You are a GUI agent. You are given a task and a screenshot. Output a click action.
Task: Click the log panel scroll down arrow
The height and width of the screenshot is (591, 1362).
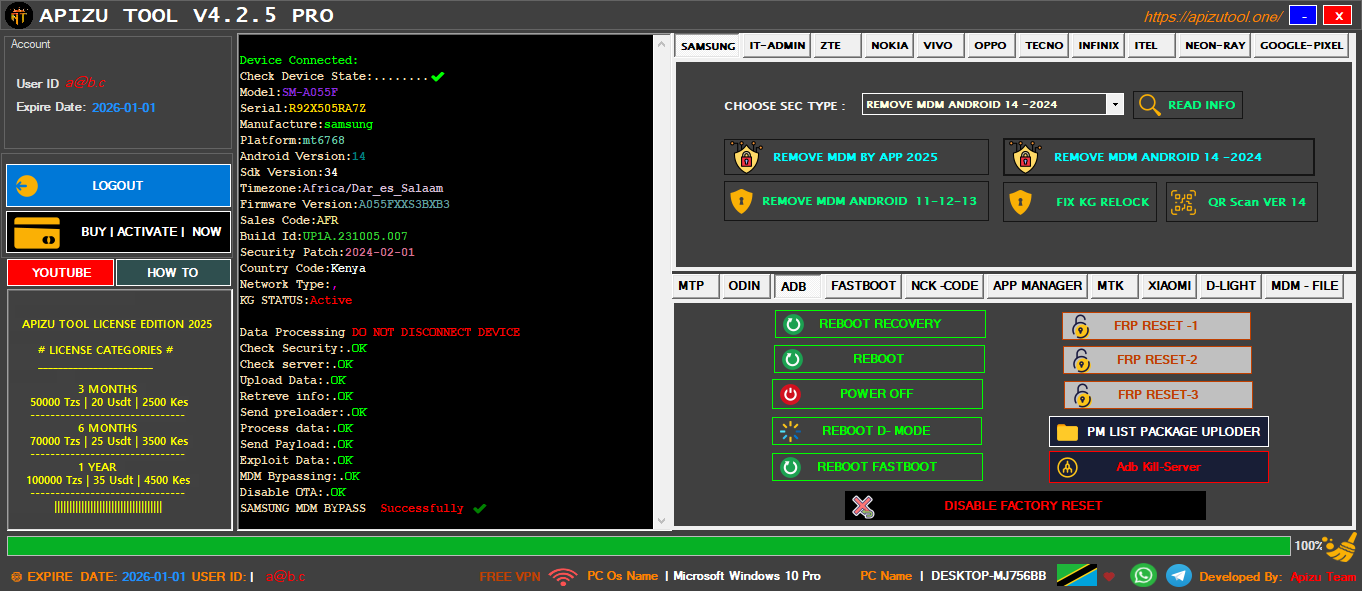coord(661,521)
